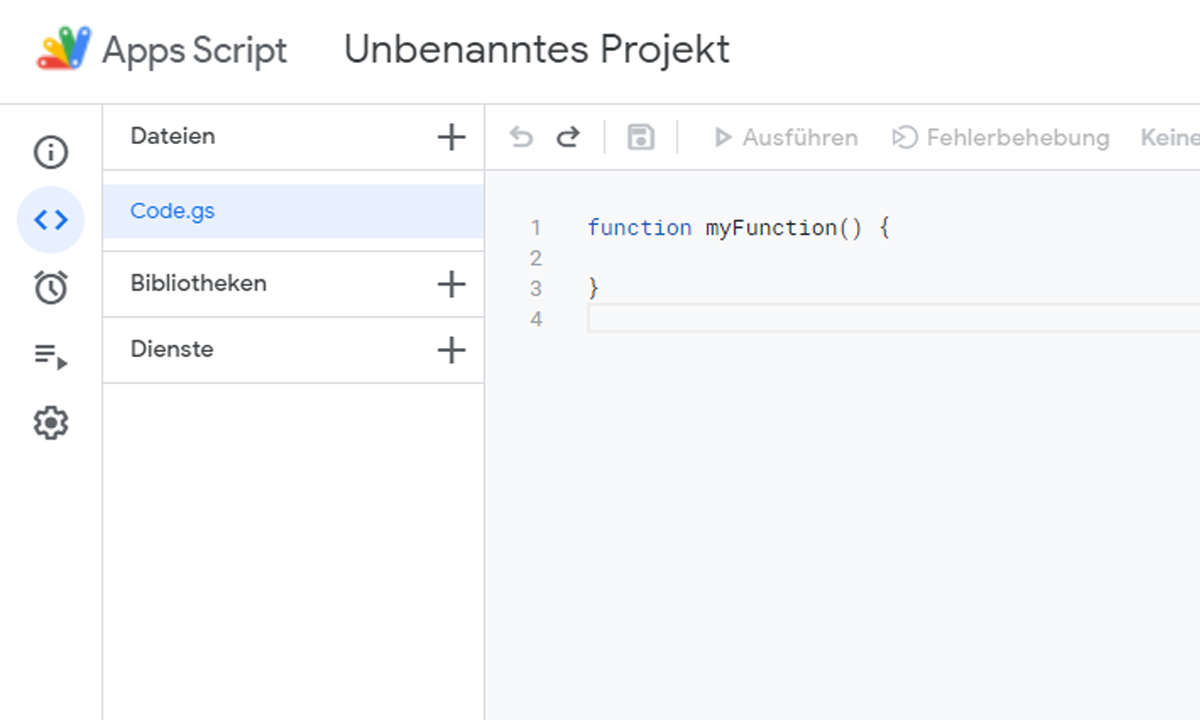Click the Dienste section label

pyautogui.click(x=172, y=349)
